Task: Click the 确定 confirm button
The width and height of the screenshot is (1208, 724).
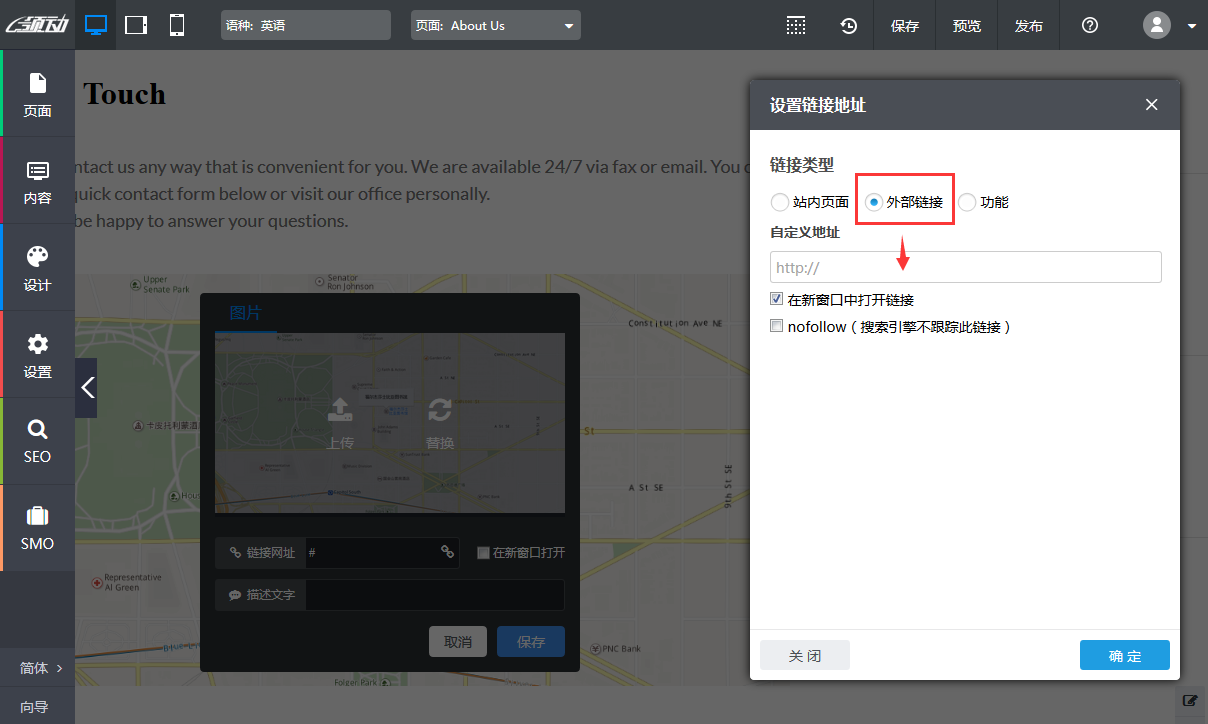Action: coord(1124,656)
